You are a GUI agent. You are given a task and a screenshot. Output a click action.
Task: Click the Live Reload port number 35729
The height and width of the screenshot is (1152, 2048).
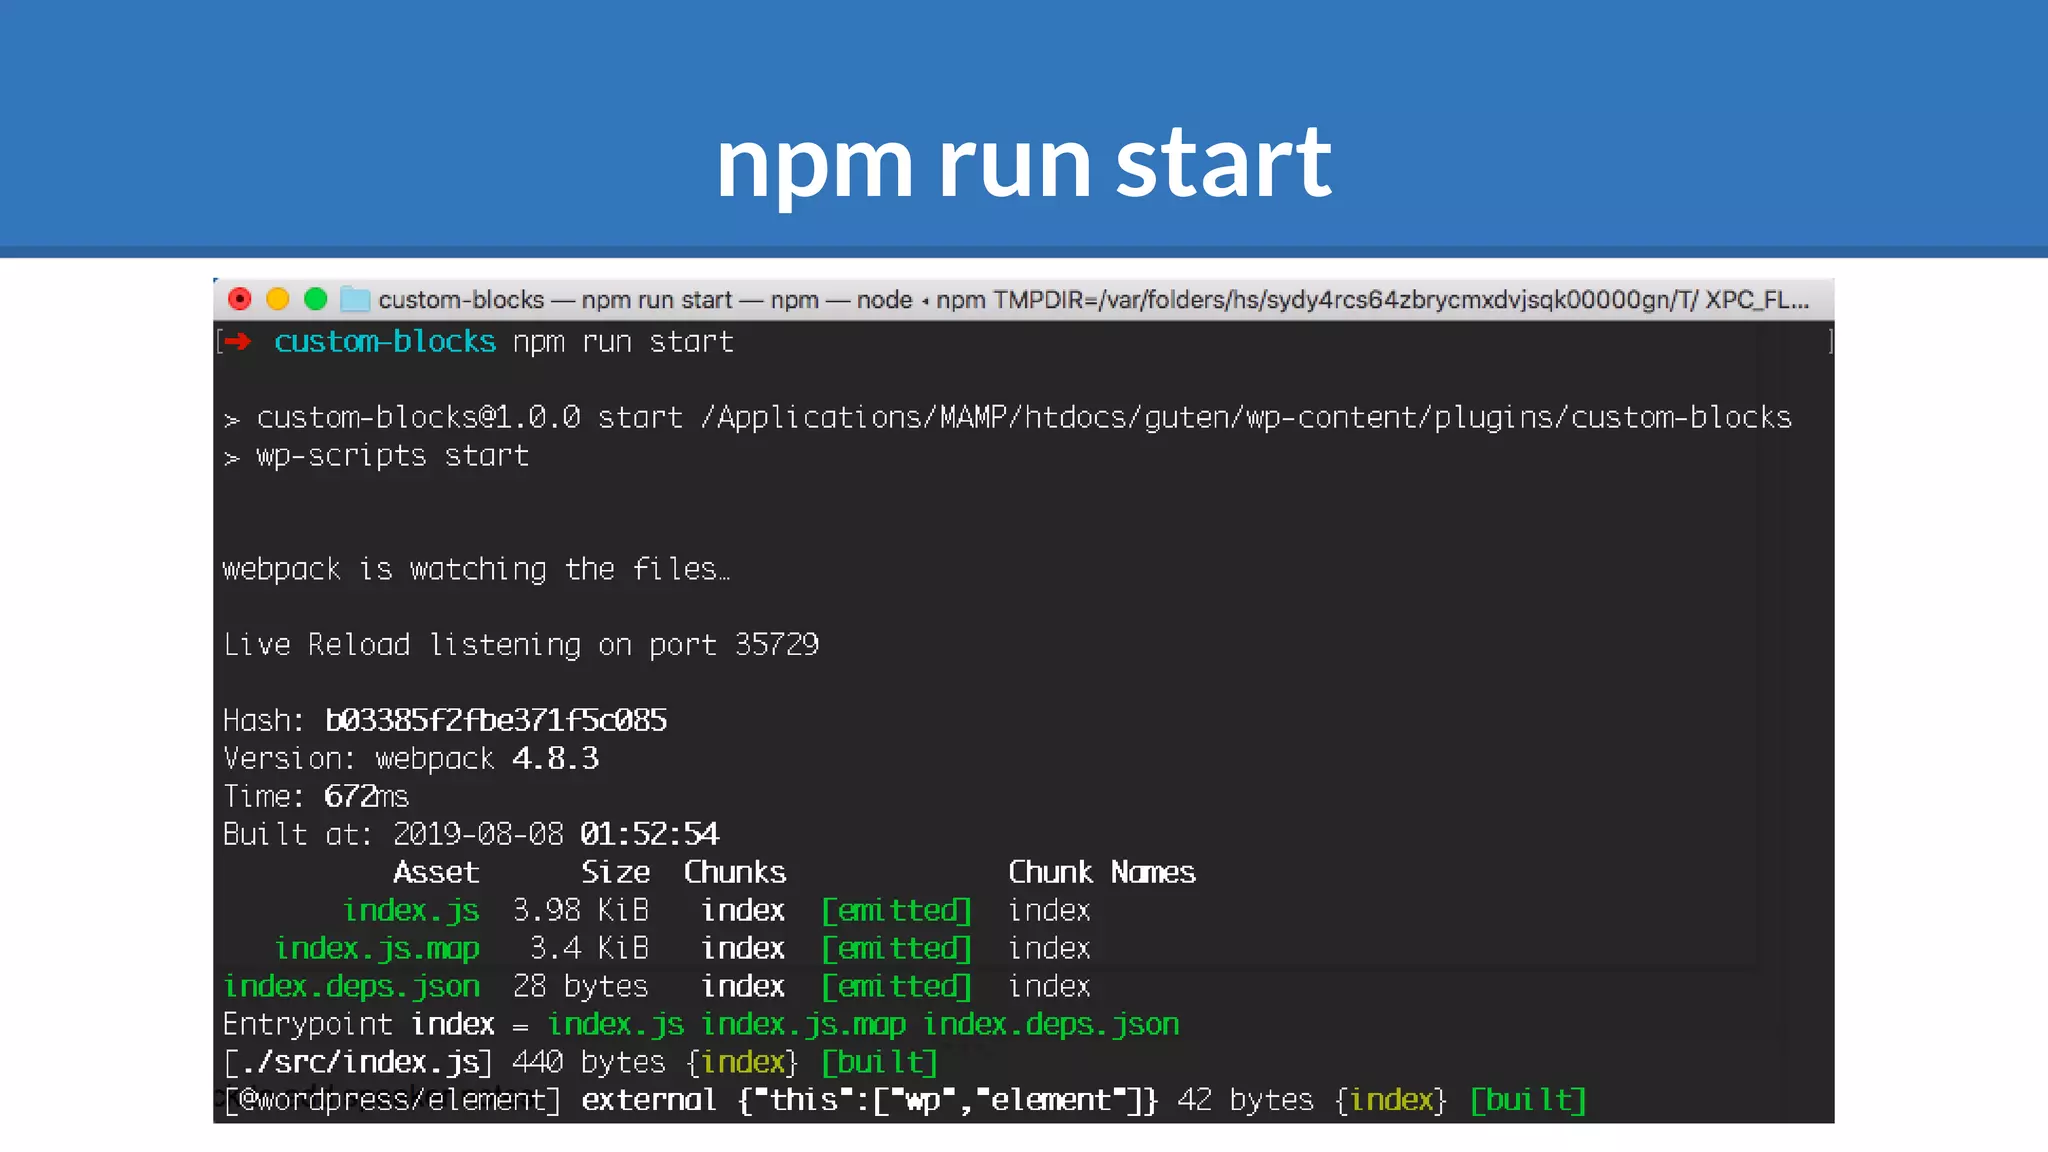tap(777, 645)
